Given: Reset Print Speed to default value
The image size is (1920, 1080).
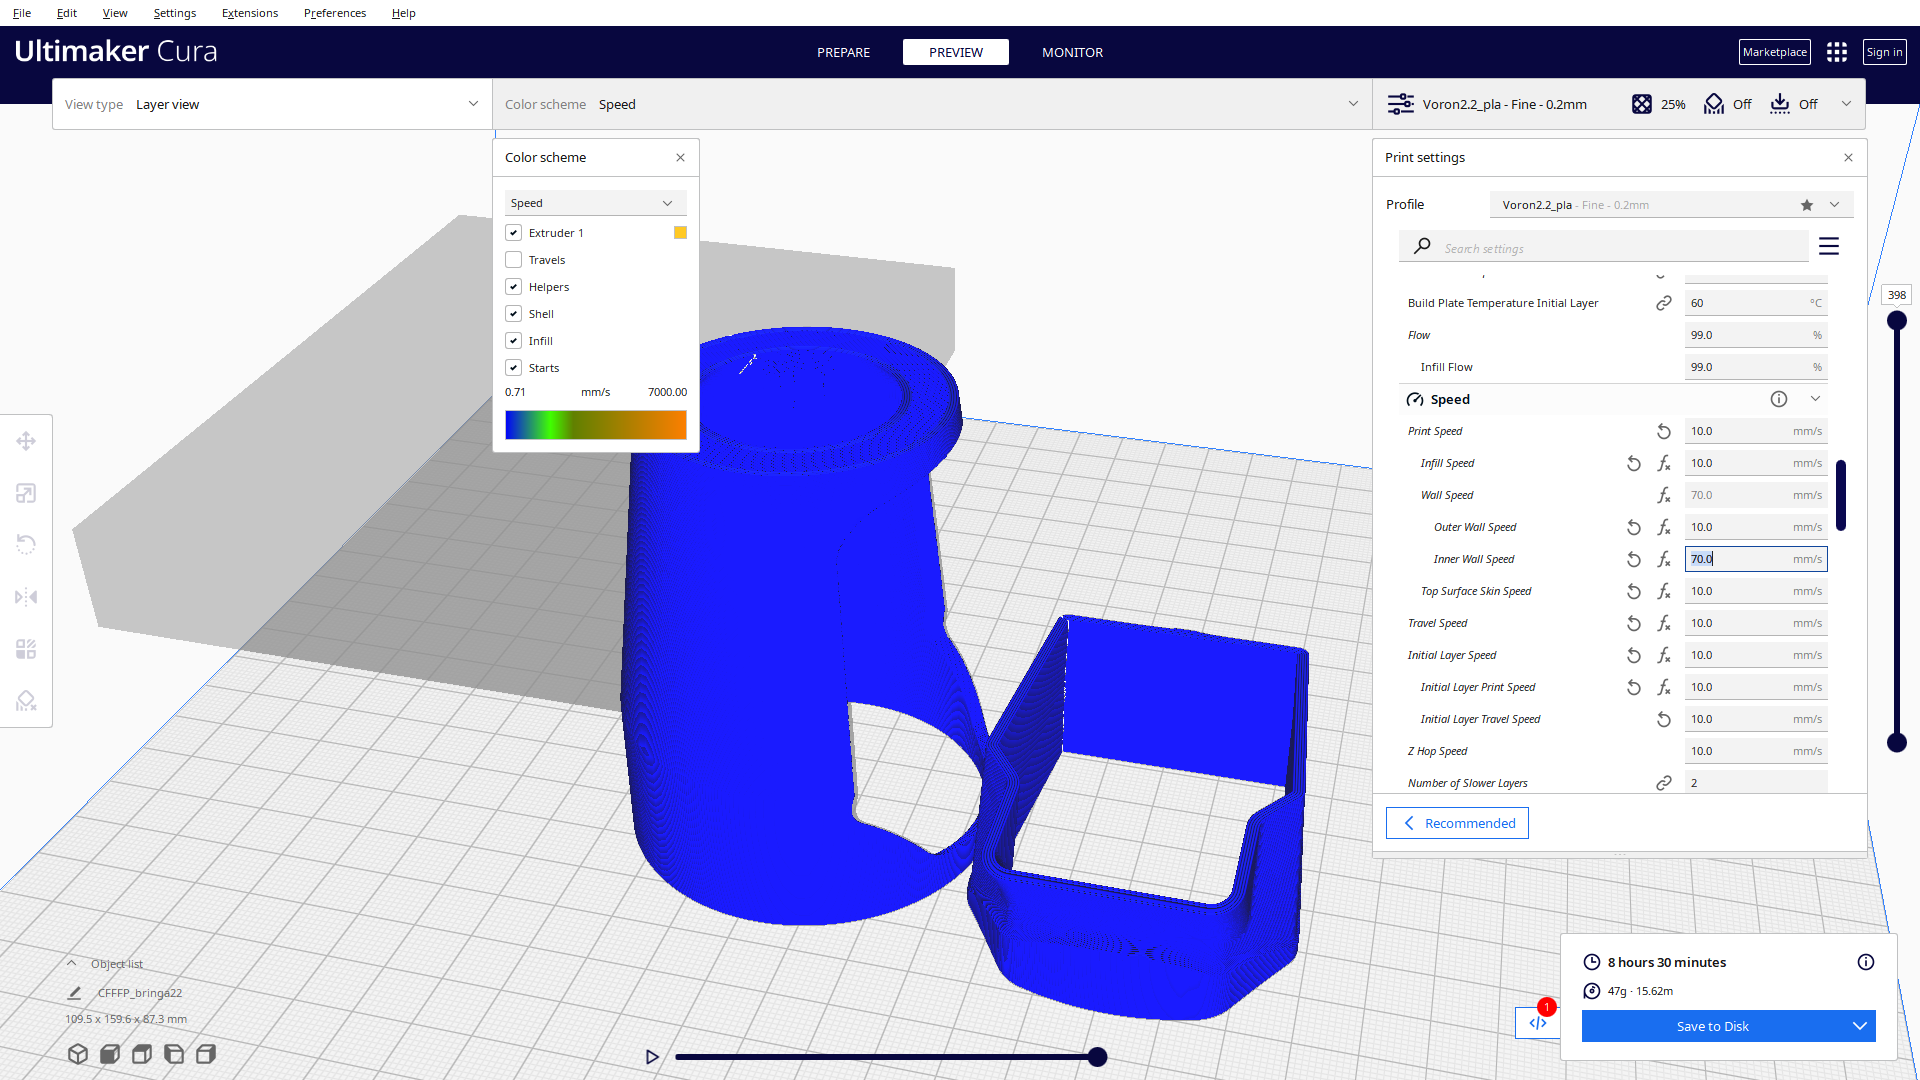Looking at the screenshot, I should pos(1664,431).
